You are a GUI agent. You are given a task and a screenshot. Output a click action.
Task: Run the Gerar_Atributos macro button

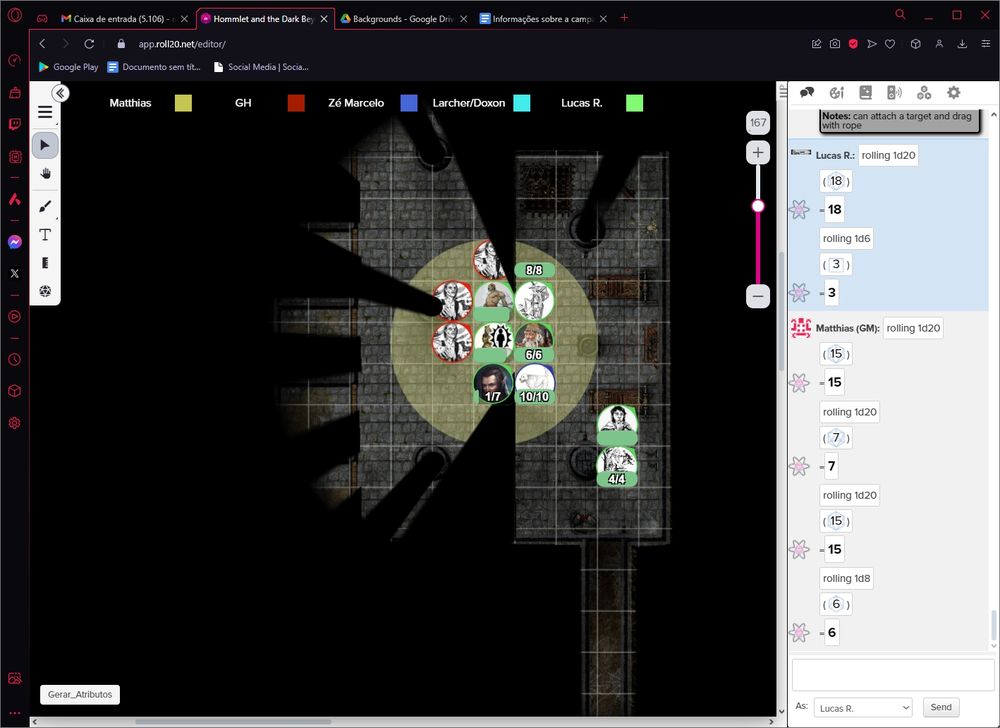coord(80,694)
